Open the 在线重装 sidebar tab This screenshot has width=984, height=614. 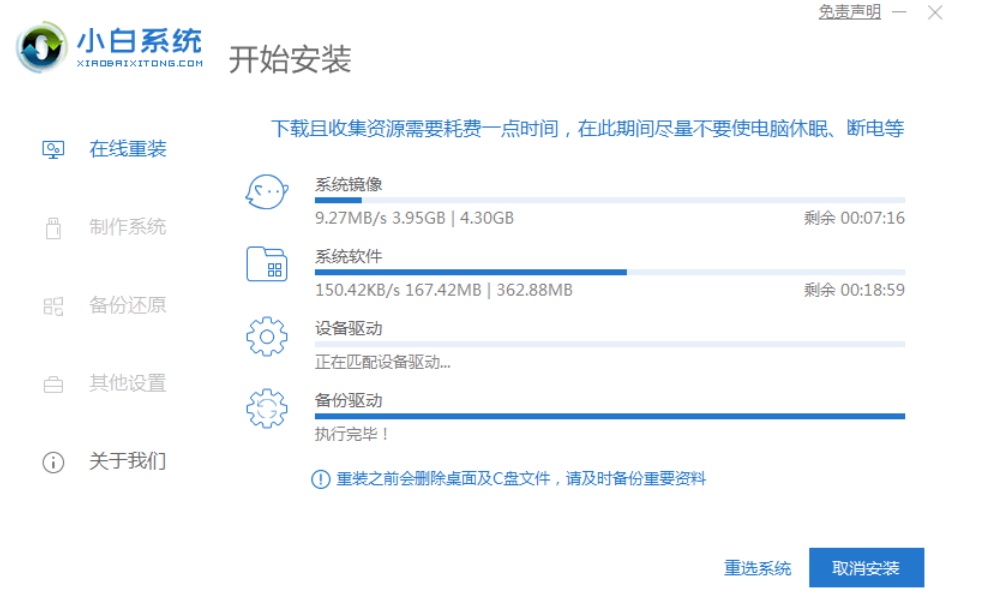[x=128, y=150]
